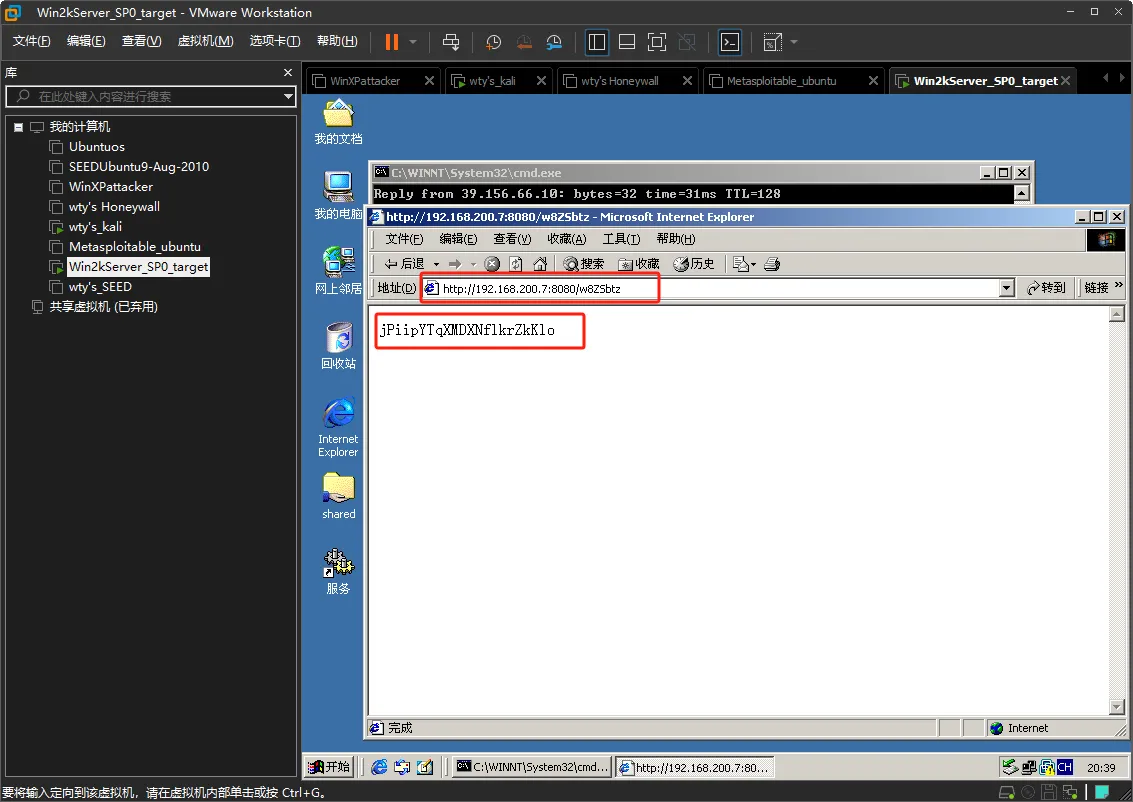Select the shared folder desktop icon
The height and width of the screenshot is (802, 1133).
338,496
